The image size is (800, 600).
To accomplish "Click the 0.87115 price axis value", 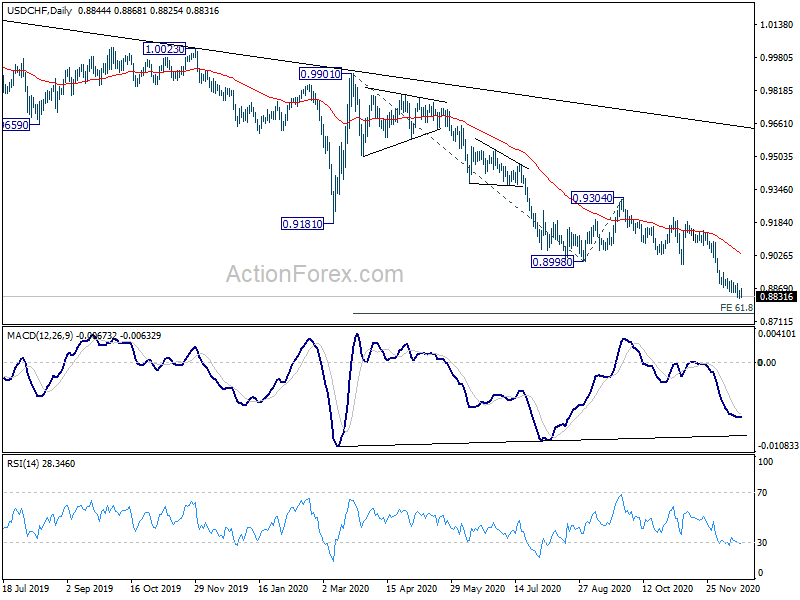I will pos(777,321).
